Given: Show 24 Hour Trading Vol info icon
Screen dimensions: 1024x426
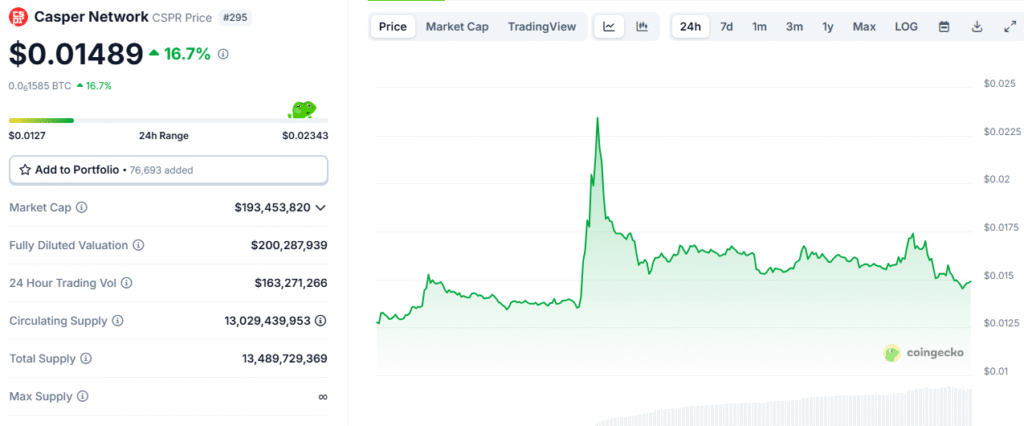Looking at the screenshot, I should coord(127,284).
